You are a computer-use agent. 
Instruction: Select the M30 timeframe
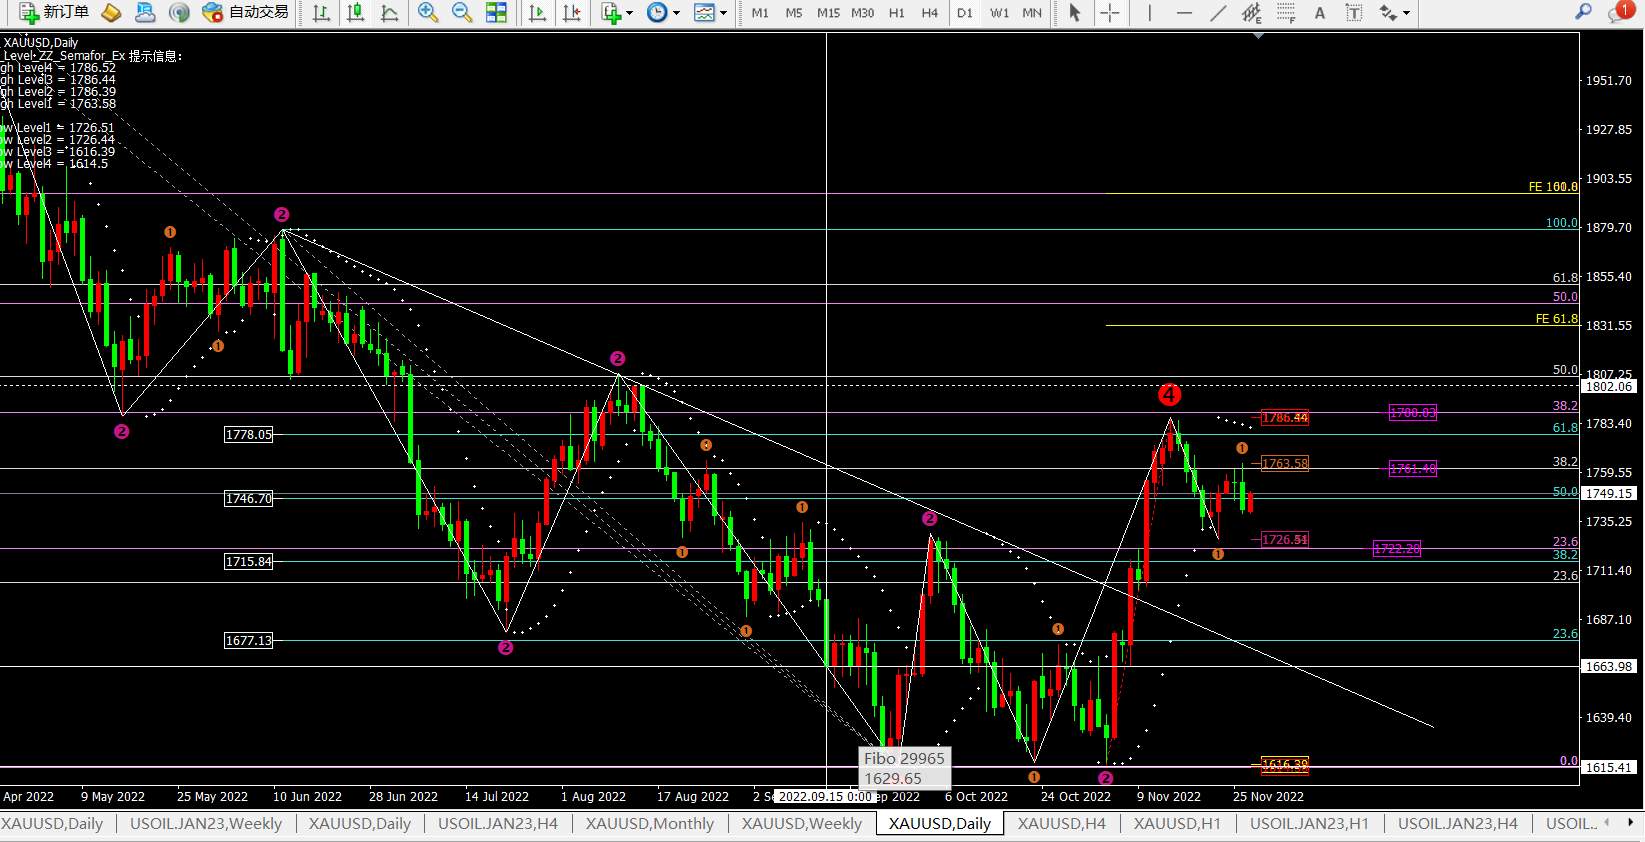(x=862, y=13)
